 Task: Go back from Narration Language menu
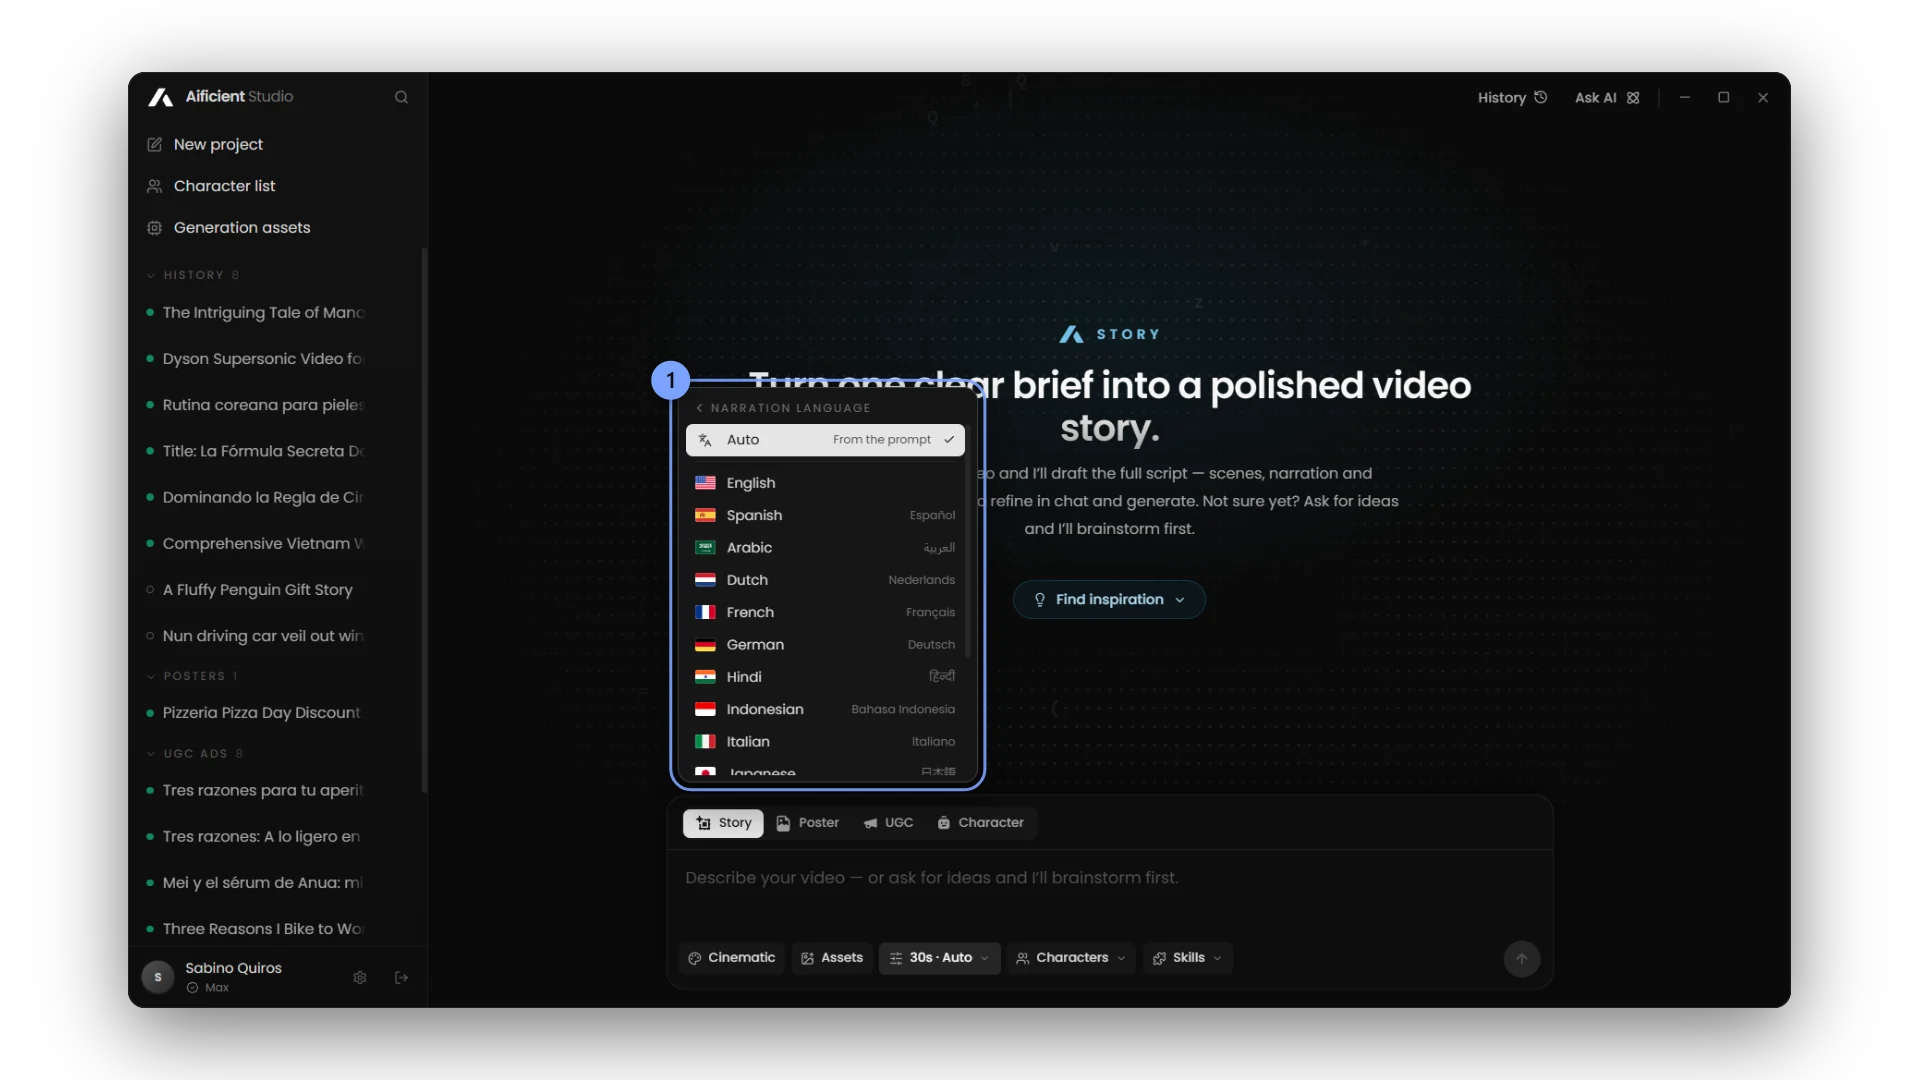pos(699,408)
